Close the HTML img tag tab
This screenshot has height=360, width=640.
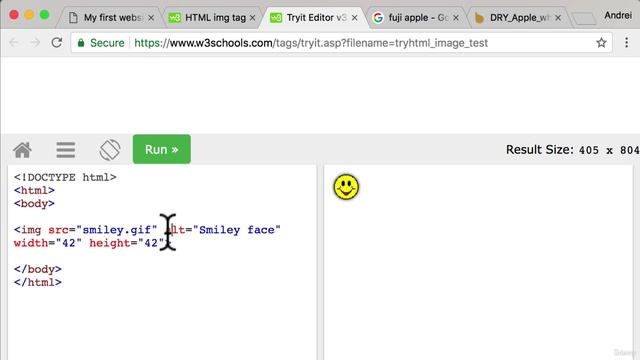252,18
